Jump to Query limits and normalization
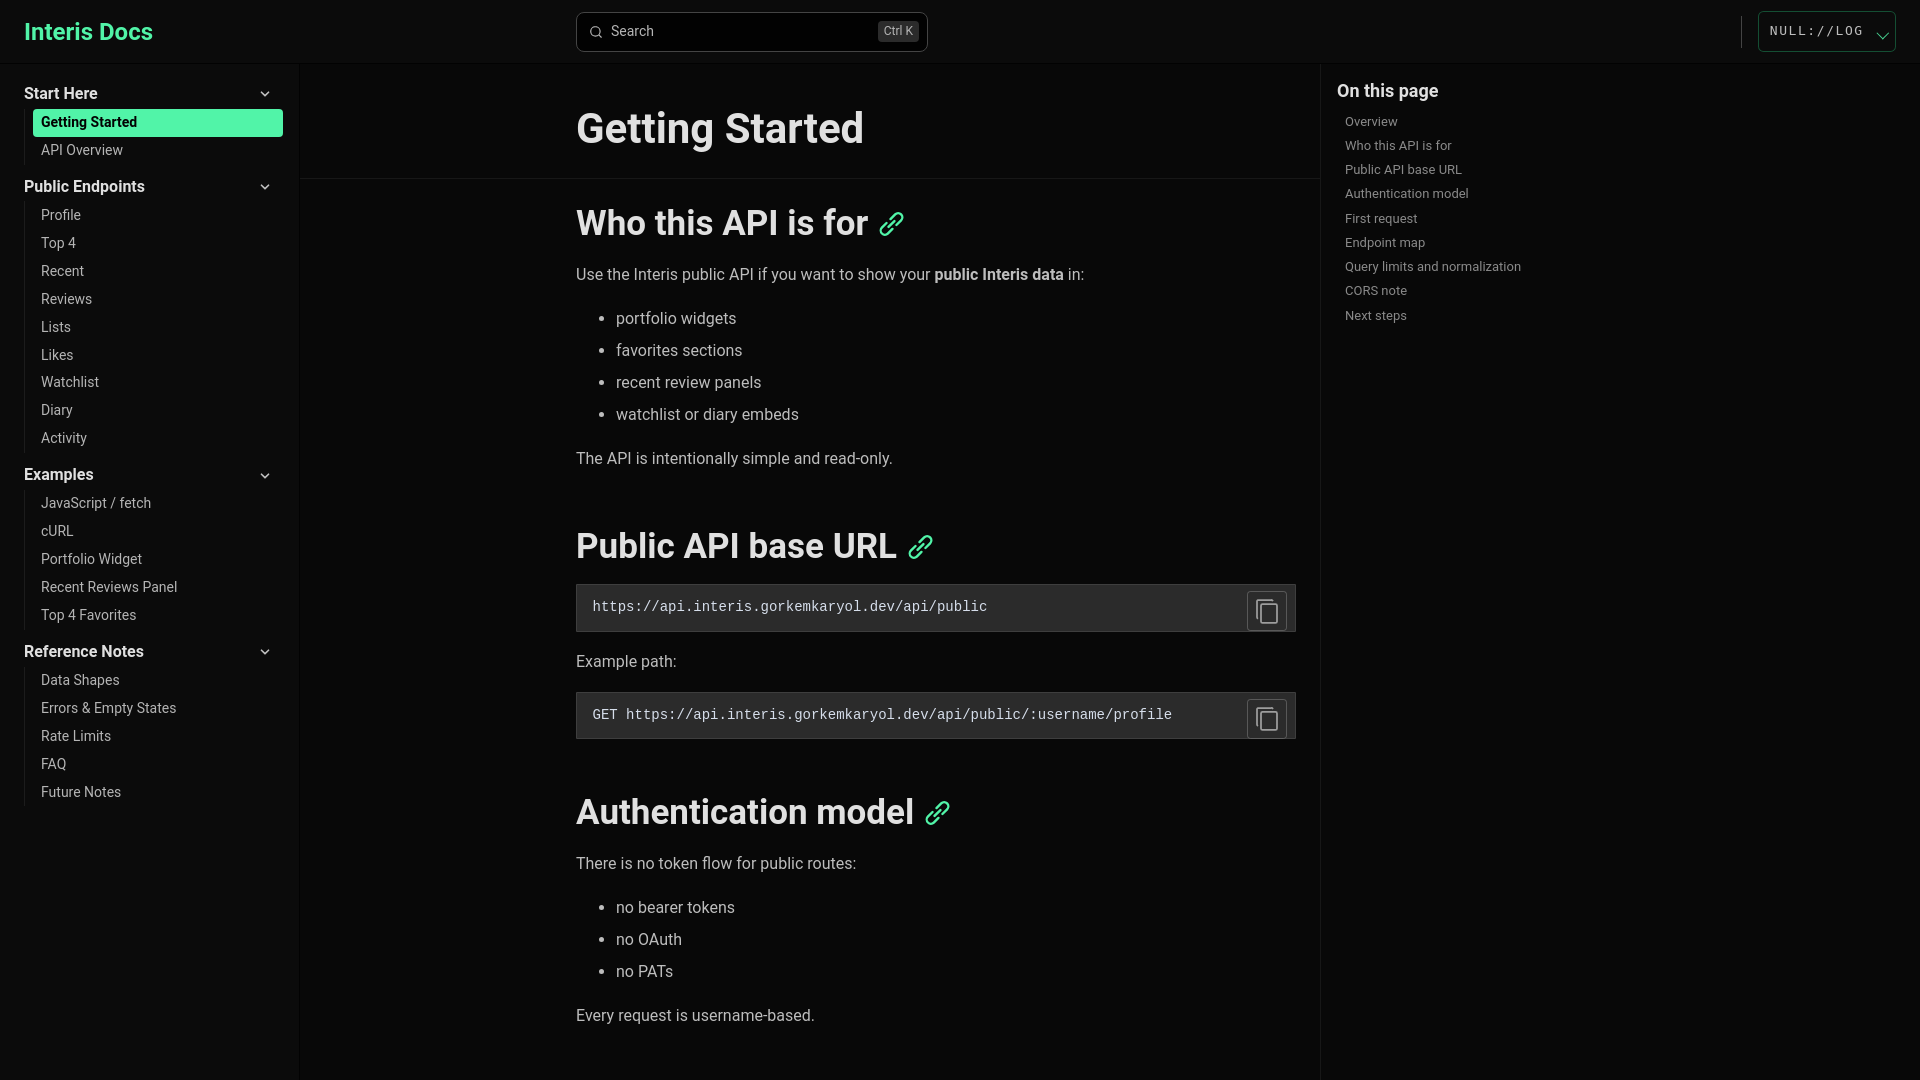1920x1080 pixels. [1432, 267]
